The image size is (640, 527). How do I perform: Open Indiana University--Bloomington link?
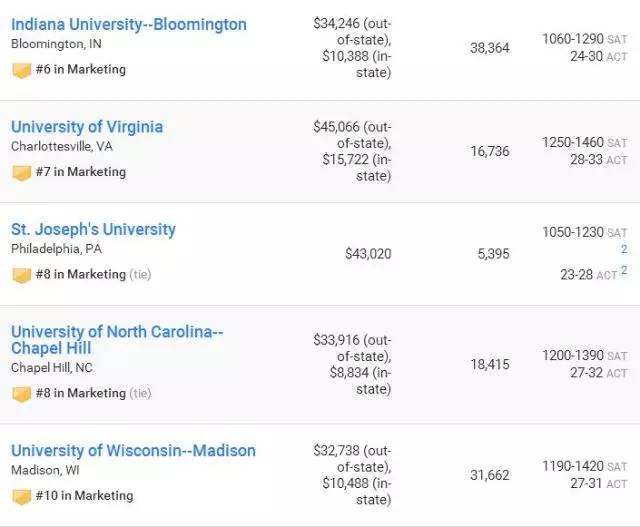[x=128, y=24]
